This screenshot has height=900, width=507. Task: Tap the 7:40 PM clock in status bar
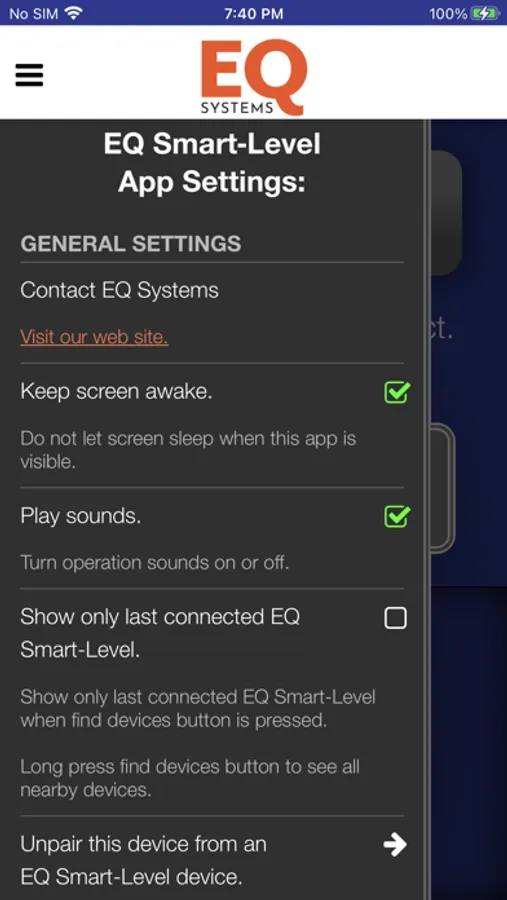coord(253,14)
